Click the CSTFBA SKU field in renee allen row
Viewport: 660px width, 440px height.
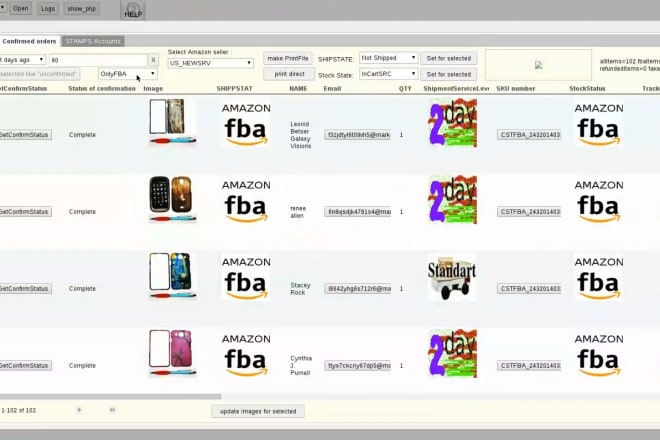(x=529, y=211)
